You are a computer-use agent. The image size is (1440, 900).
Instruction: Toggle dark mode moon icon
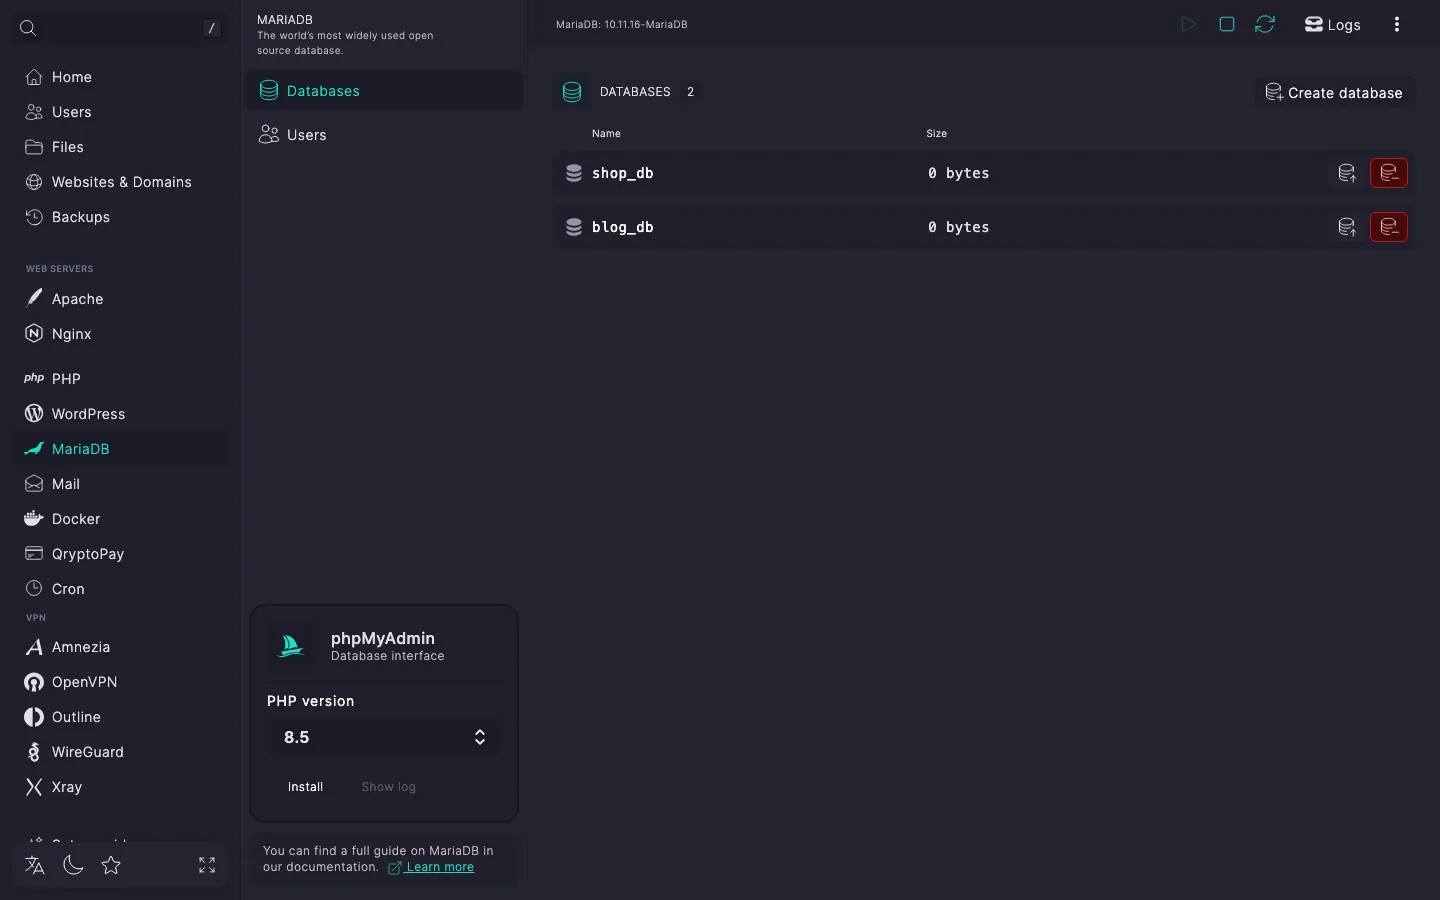(73, 865)
